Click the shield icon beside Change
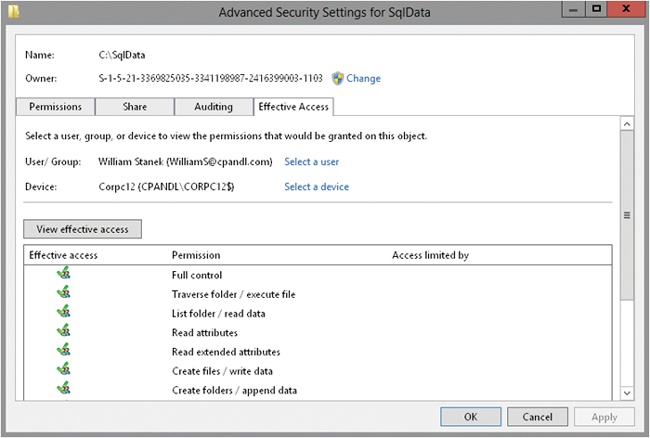The height and width of the screenshot is (438, 650). 338,78
